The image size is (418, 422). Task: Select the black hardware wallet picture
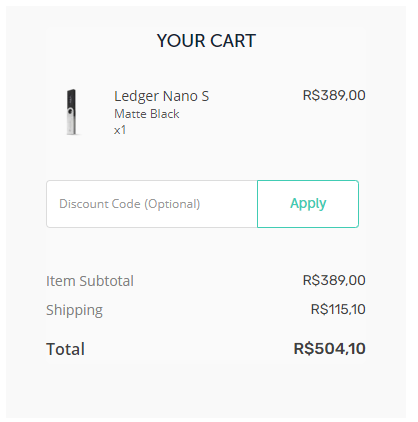click(x=71, y=112)
